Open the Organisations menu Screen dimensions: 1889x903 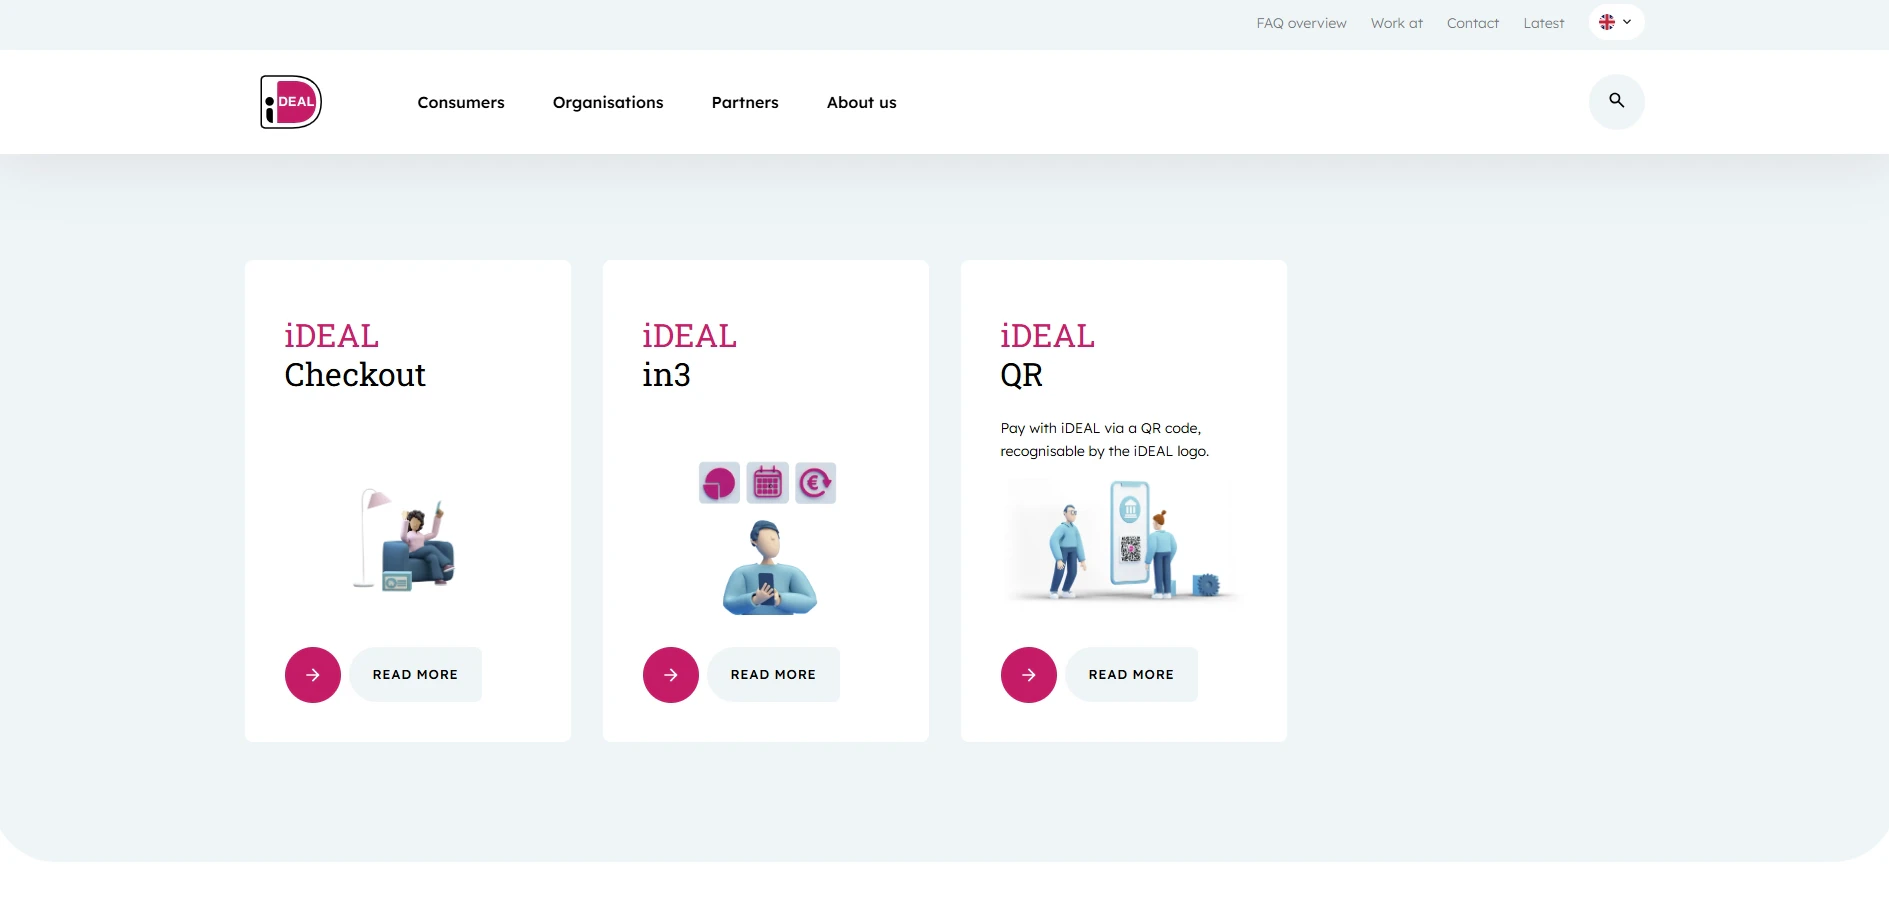tap(608, 102)
